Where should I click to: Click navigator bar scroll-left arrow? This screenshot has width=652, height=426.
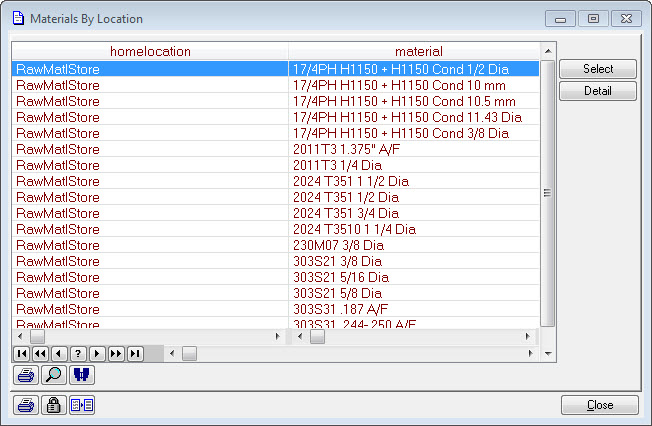(172, 354)
